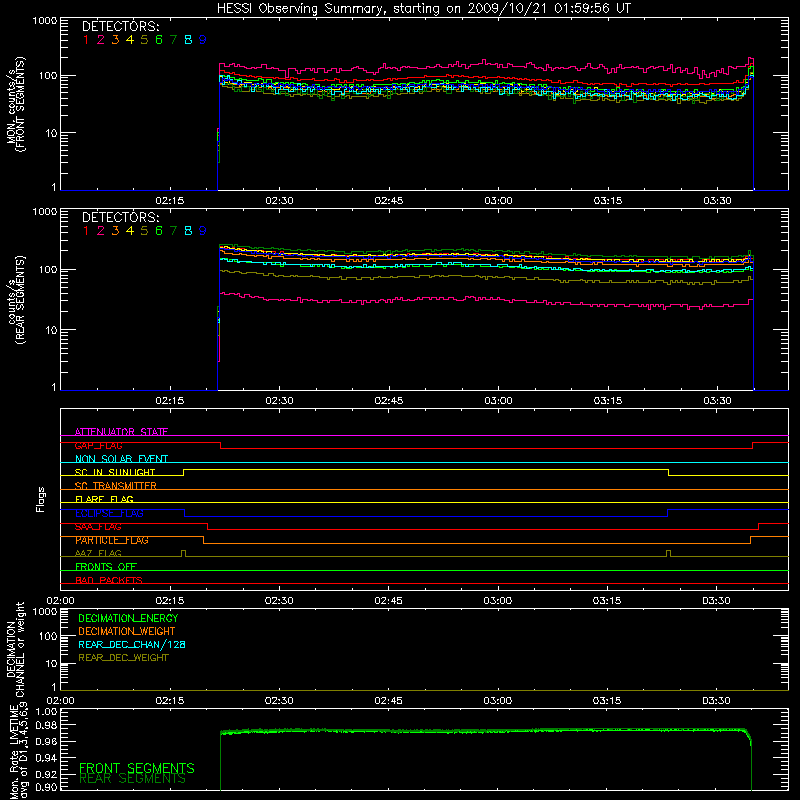This screenshot has width=800, height=800.
Task: Click the 0.98 value on livetime y-axis
Action: coord(46,726)
